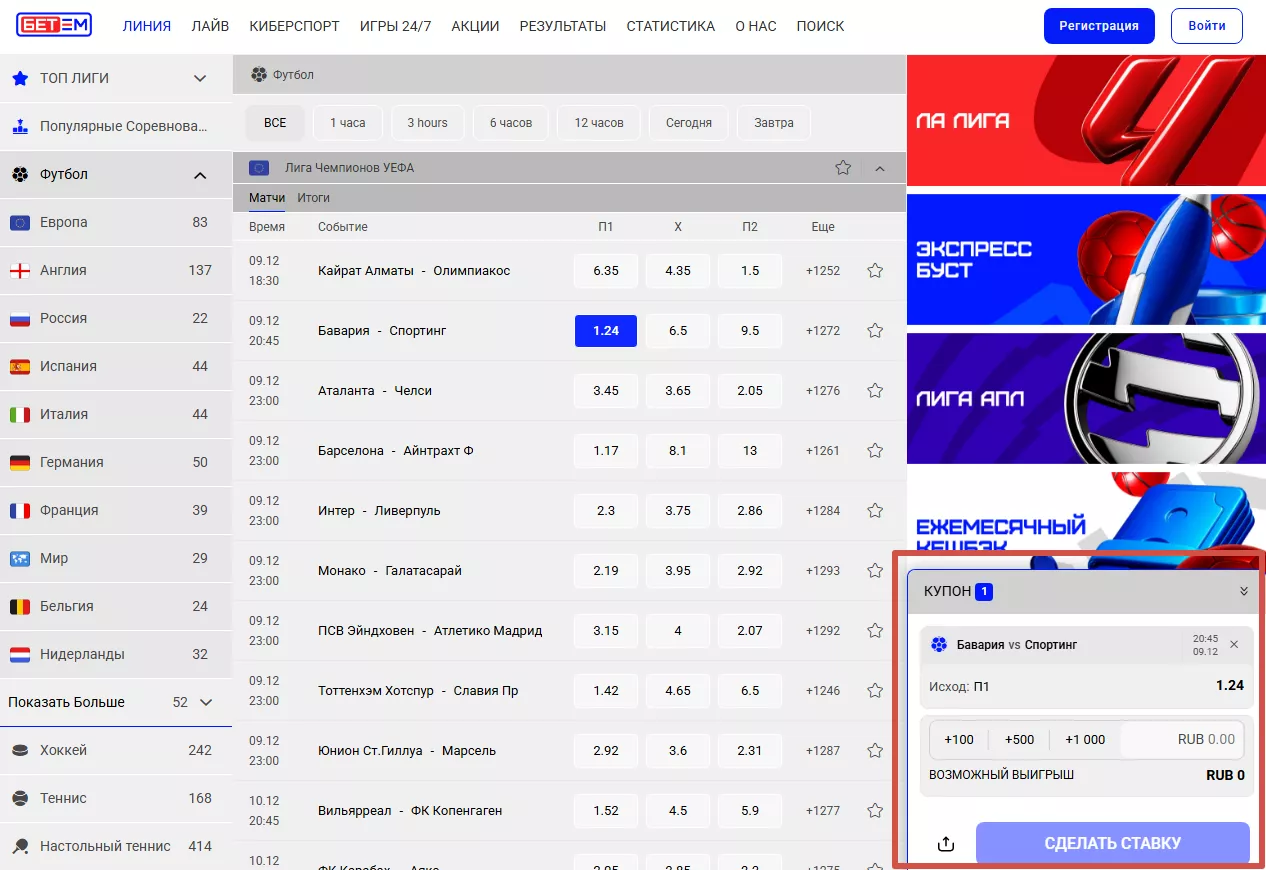
Task: Remove Бавария vs Спортинг from the coupon
Action: click(x=1234, y=645)
